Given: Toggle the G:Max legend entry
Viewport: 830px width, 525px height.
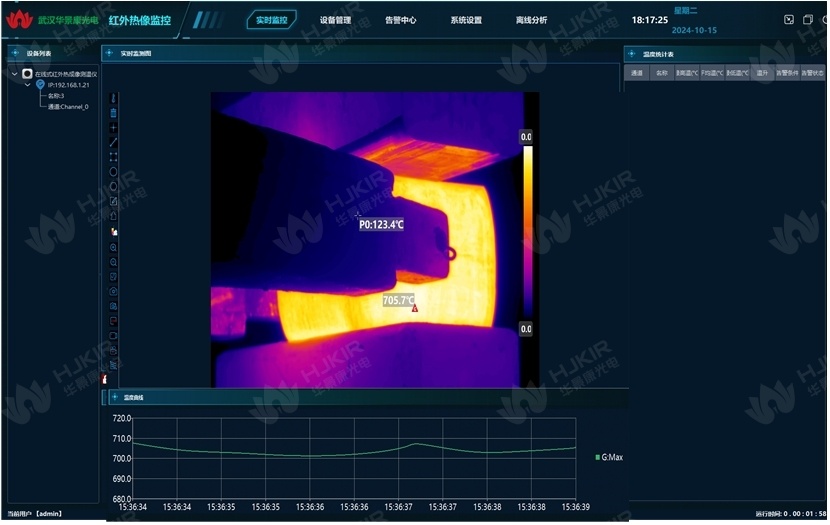Looking at the screenshot, I should coord(609,457).
